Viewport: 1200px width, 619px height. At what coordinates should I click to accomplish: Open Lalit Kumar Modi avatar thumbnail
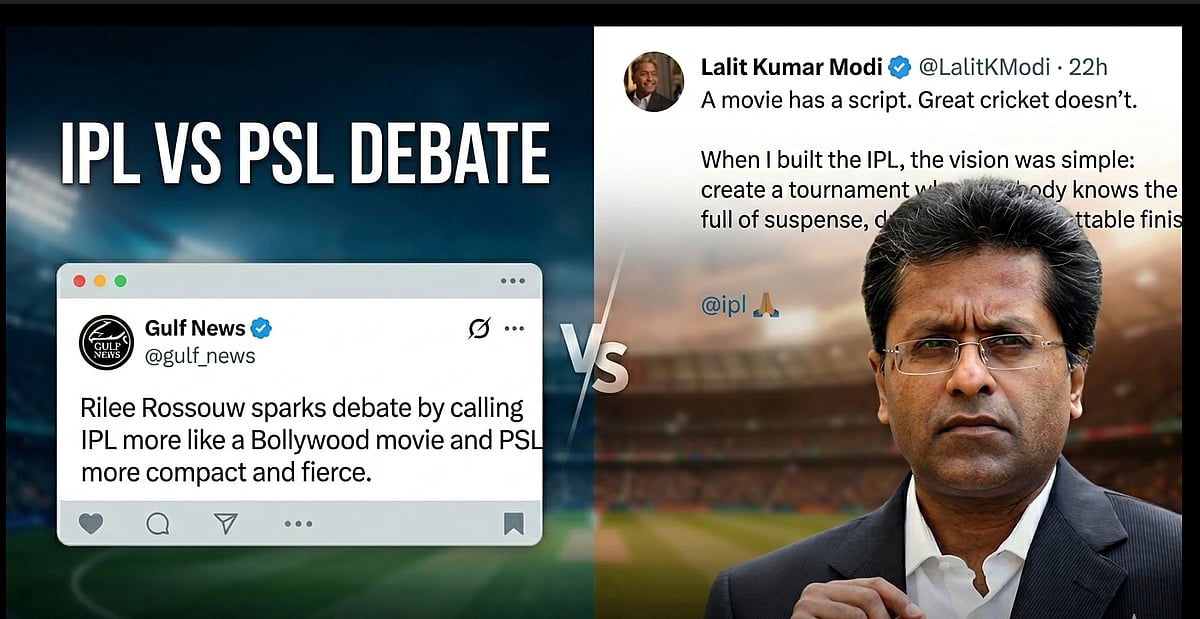coord(654,82)
